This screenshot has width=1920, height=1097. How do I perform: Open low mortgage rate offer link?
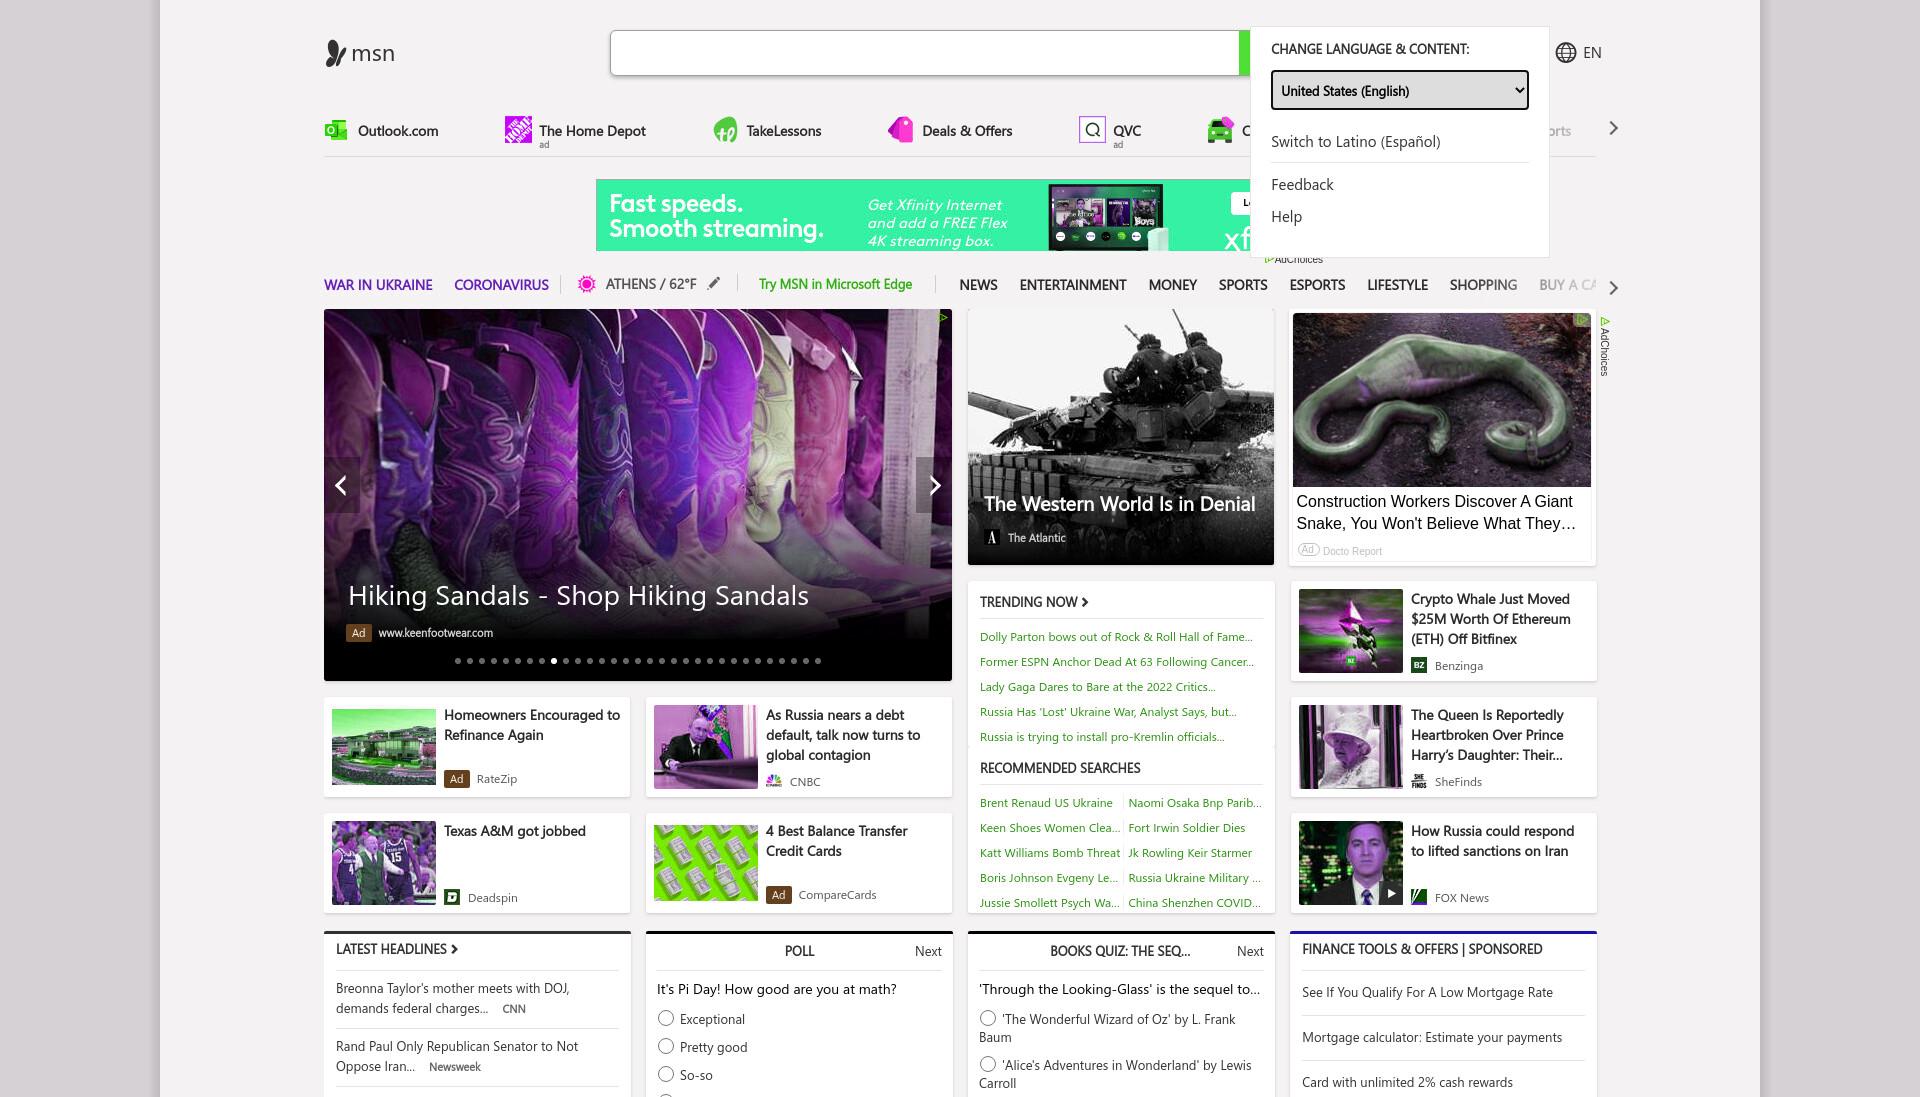pyautogui.click(x=1427, y=993)
